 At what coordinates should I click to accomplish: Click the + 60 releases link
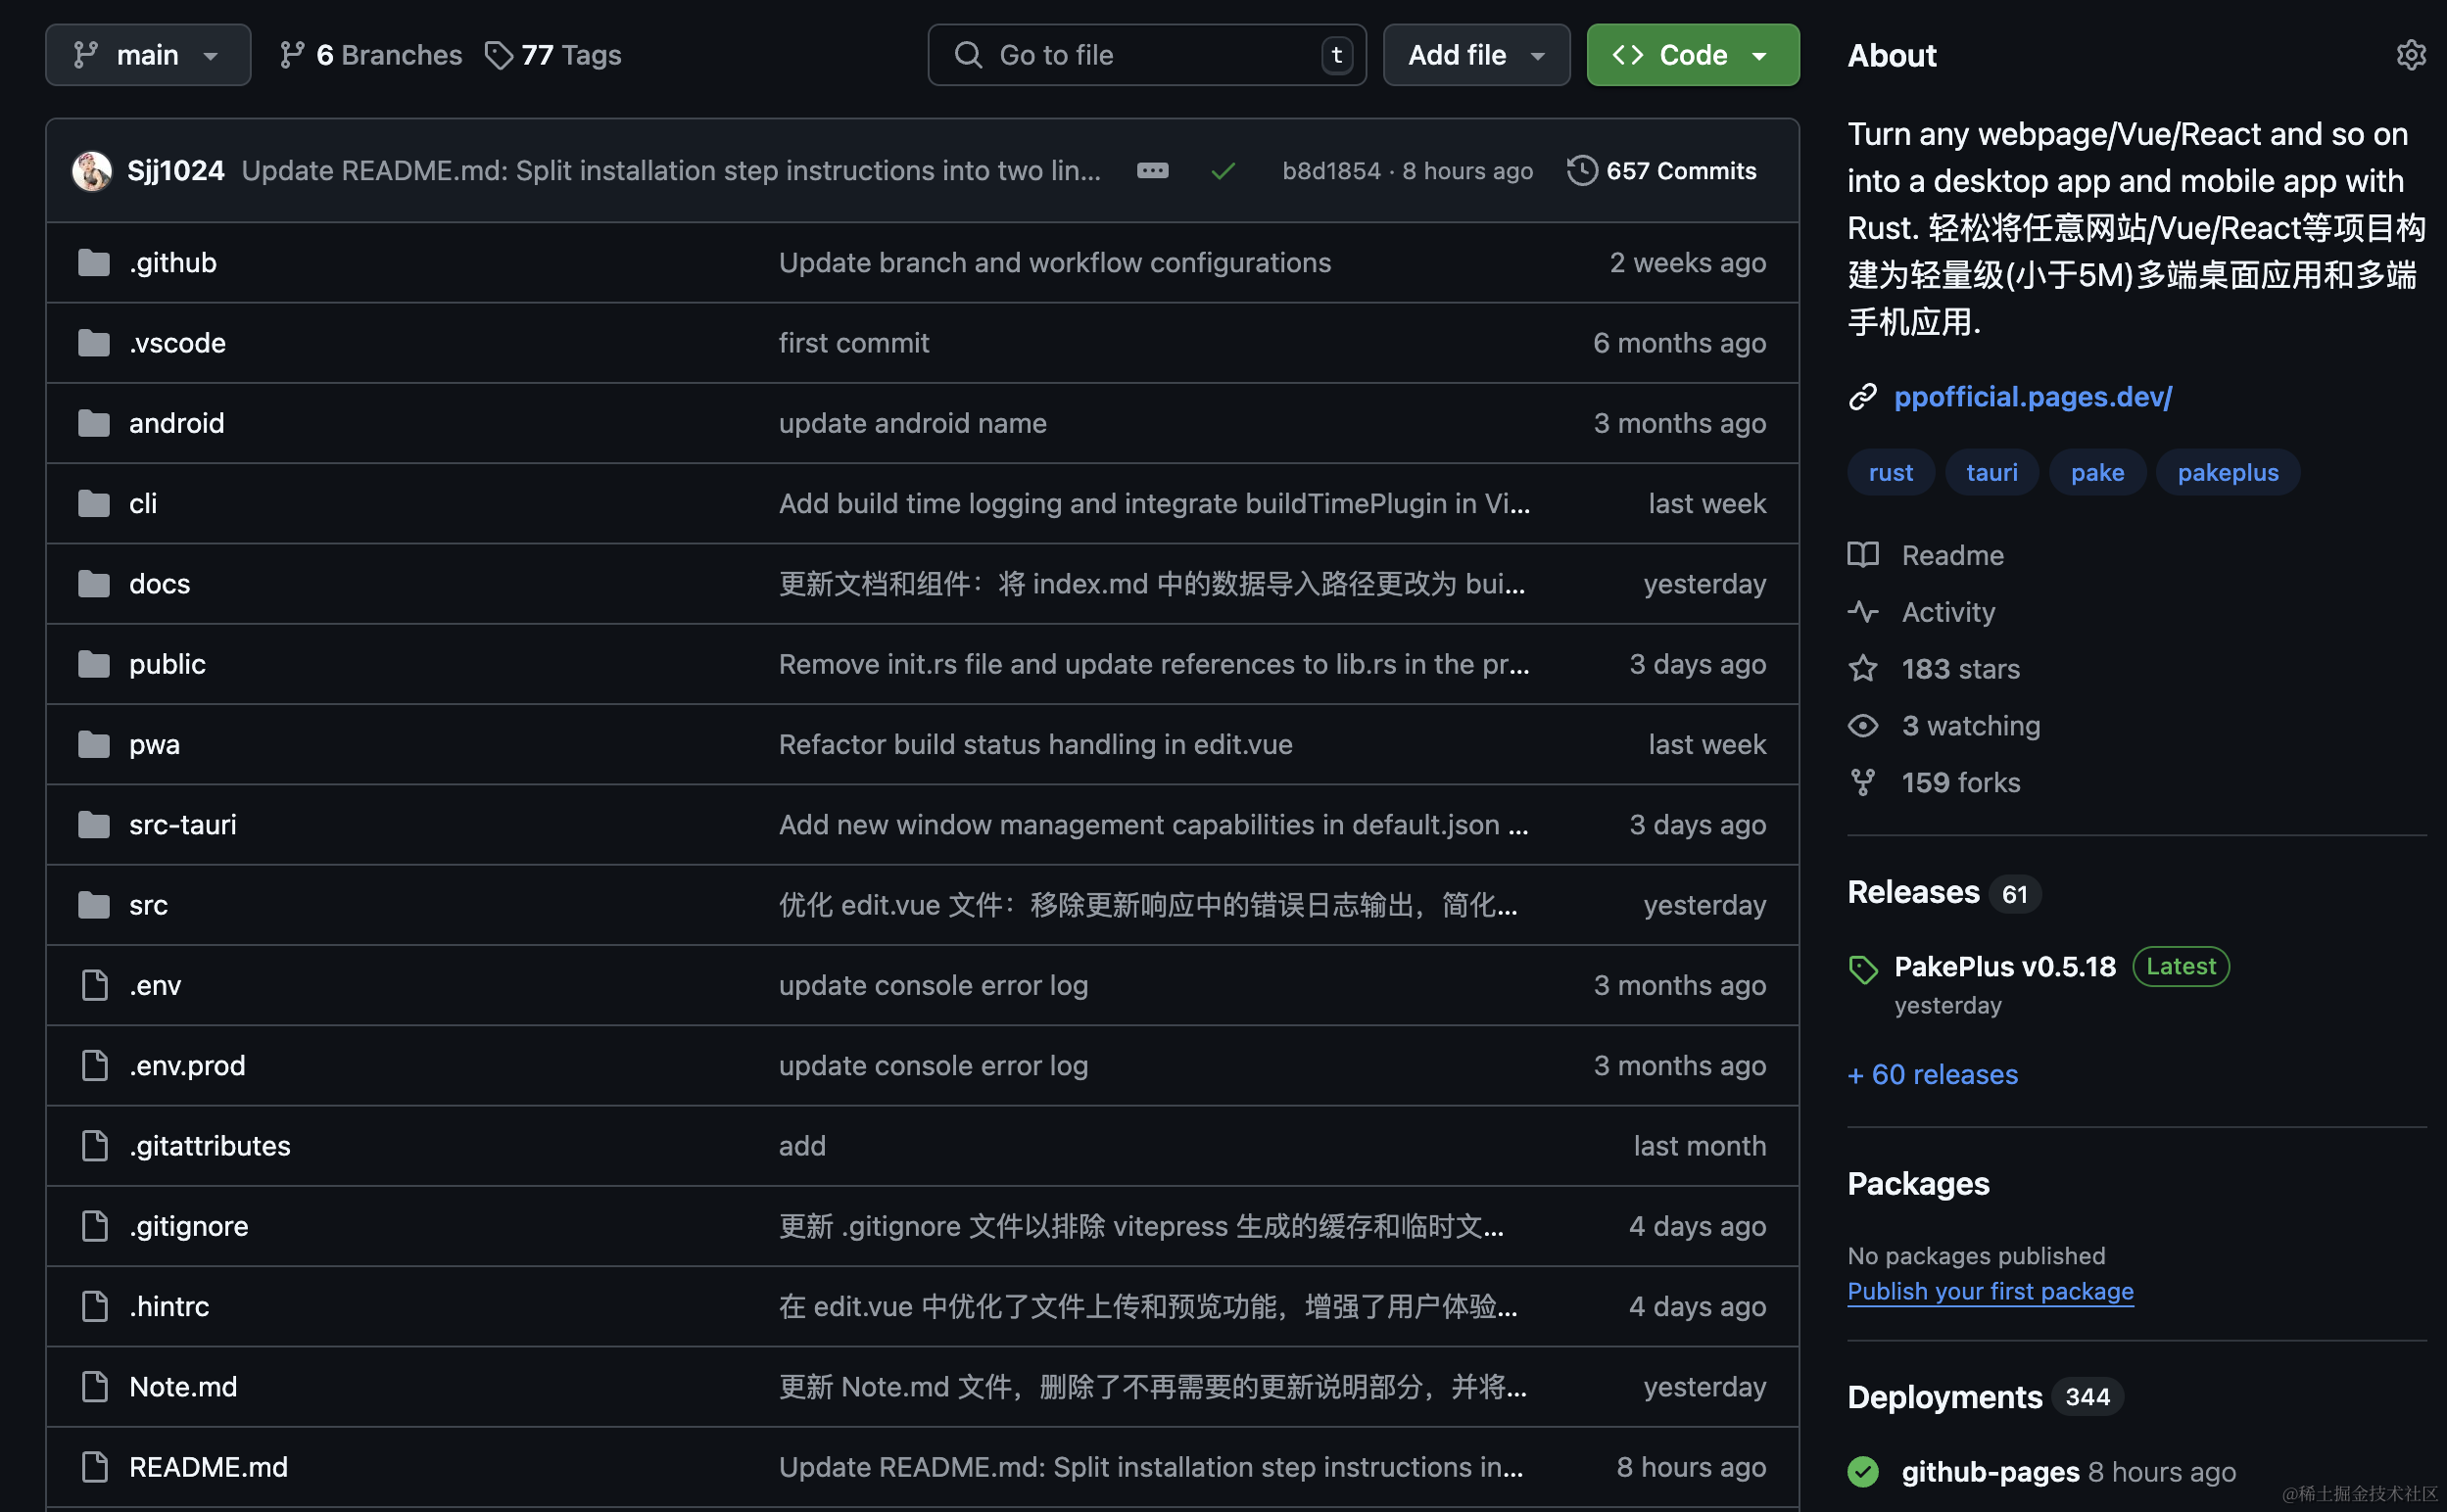[1932, 1074]
